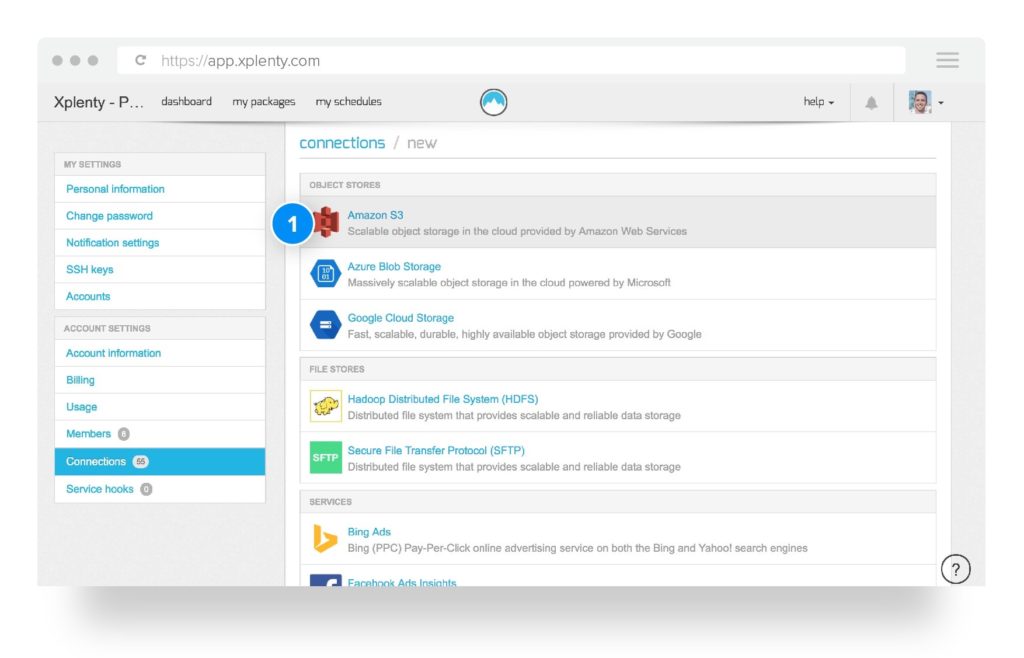
Task: Expand the user account dropdown arrow
Action: 941,102
